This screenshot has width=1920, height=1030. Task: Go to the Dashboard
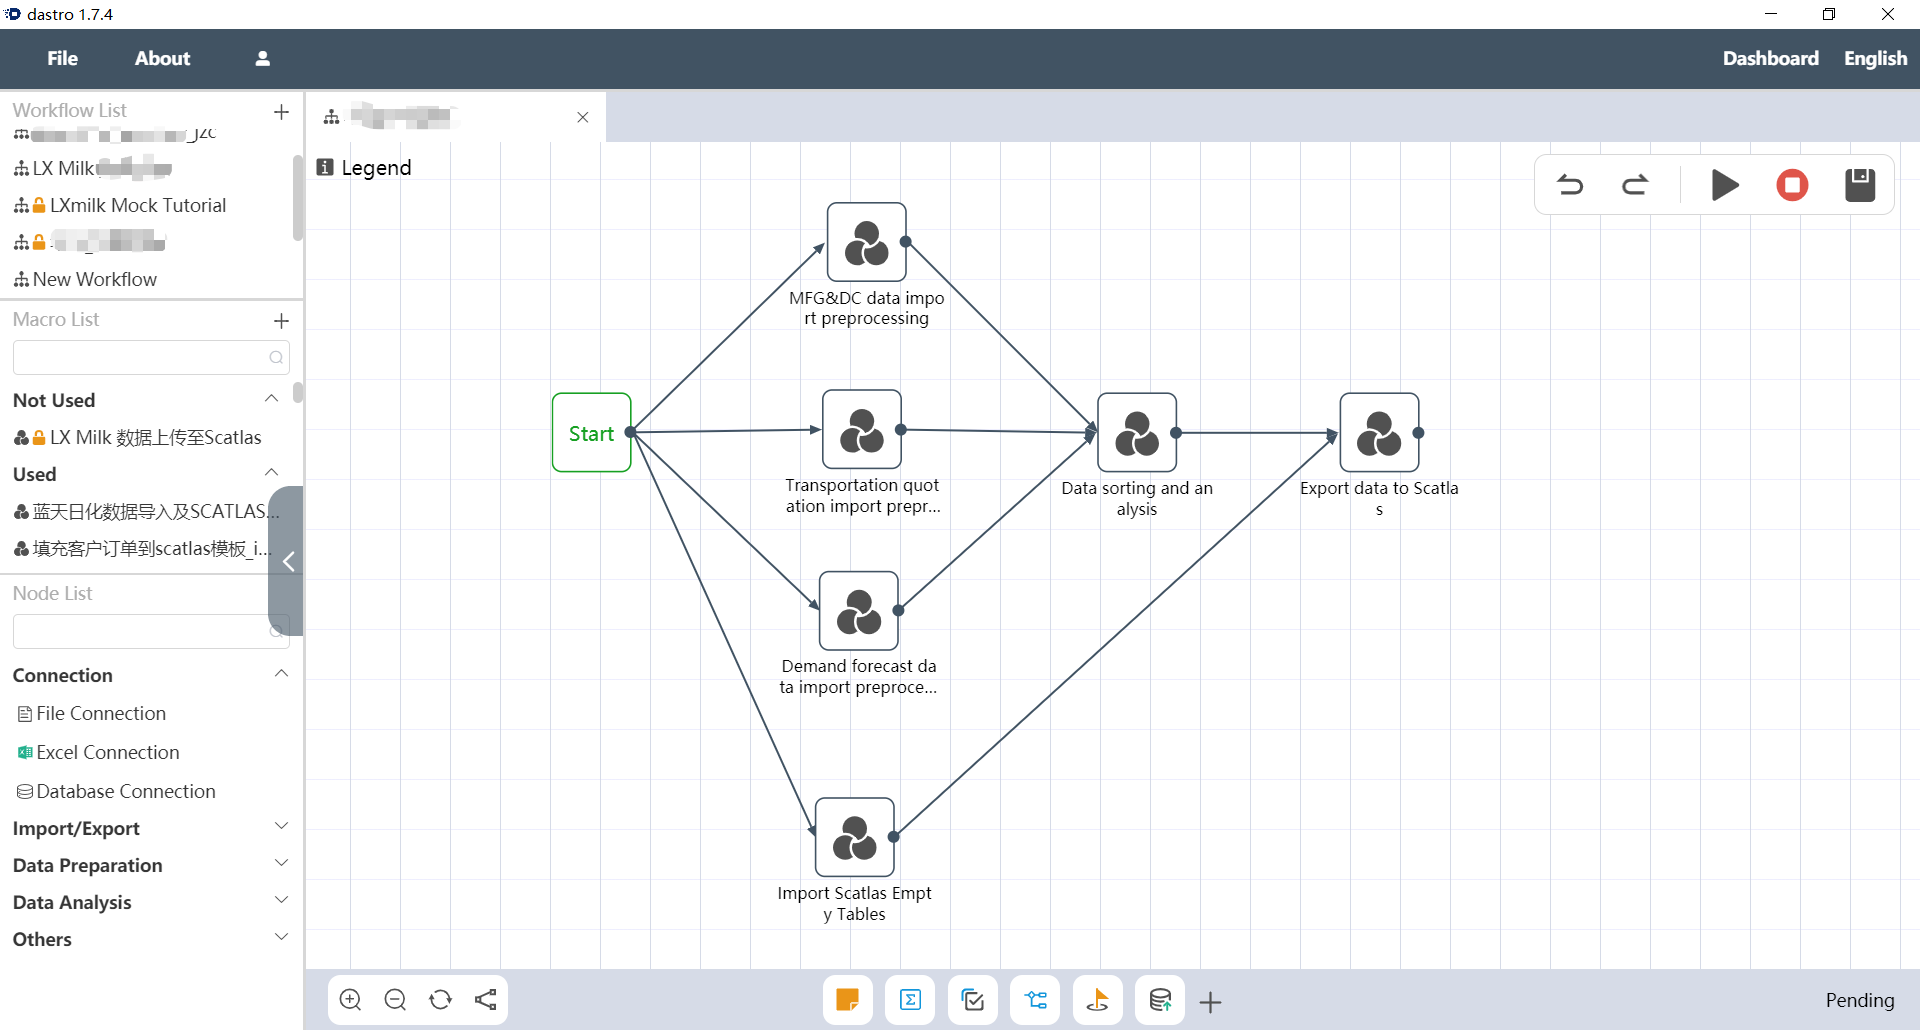coord(1770,59)
